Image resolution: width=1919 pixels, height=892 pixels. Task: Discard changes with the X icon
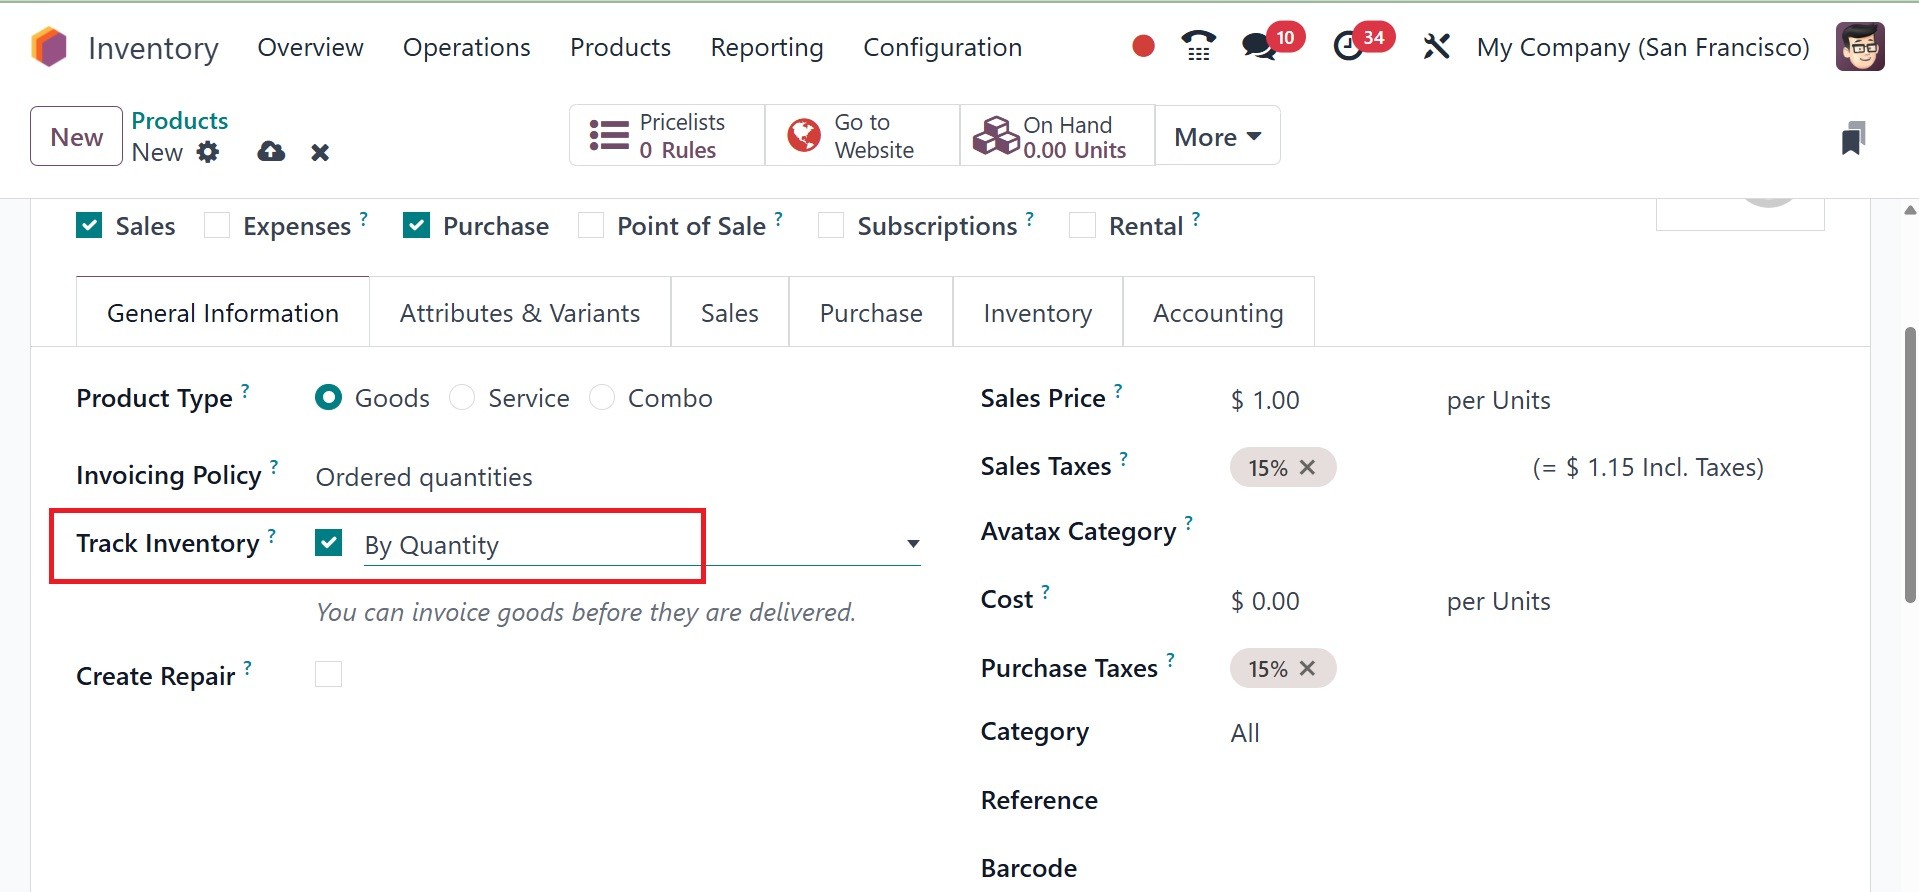pos(320,152)
